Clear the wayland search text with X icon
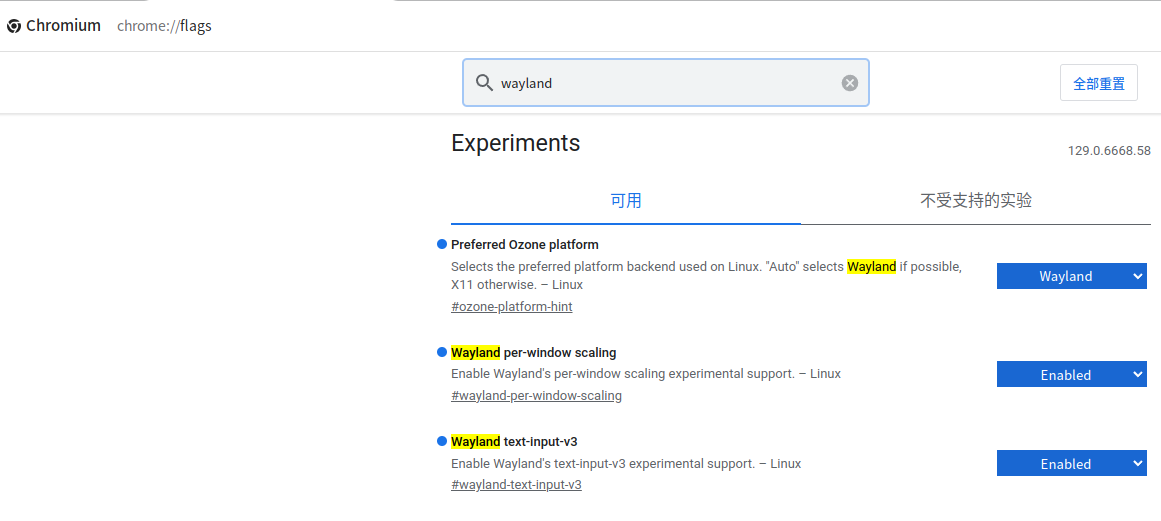 [850, 83]
